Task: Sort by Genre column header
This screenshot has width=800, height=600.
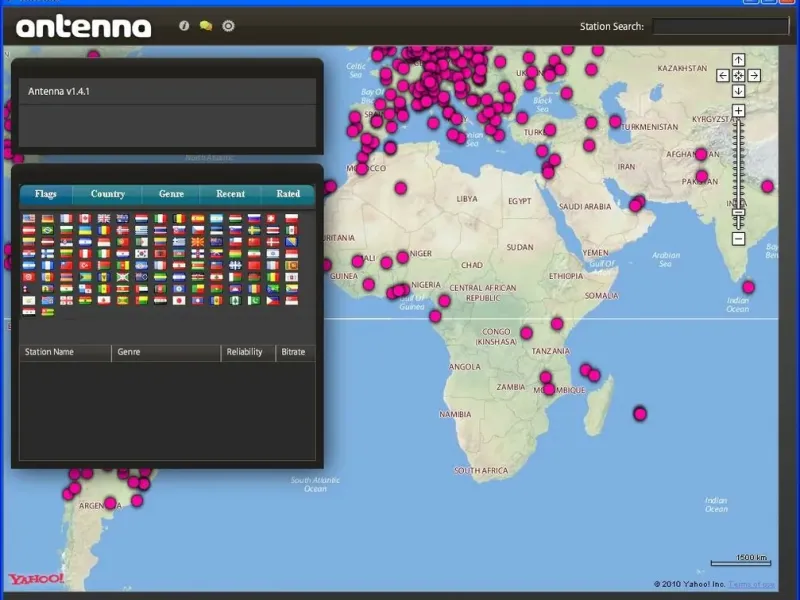Action: click(x=166, y=352)
